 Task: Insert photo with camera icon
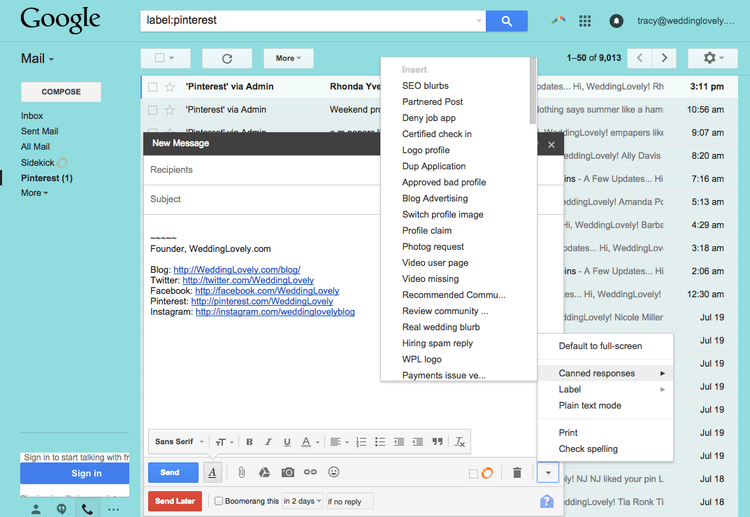point(287,473)
